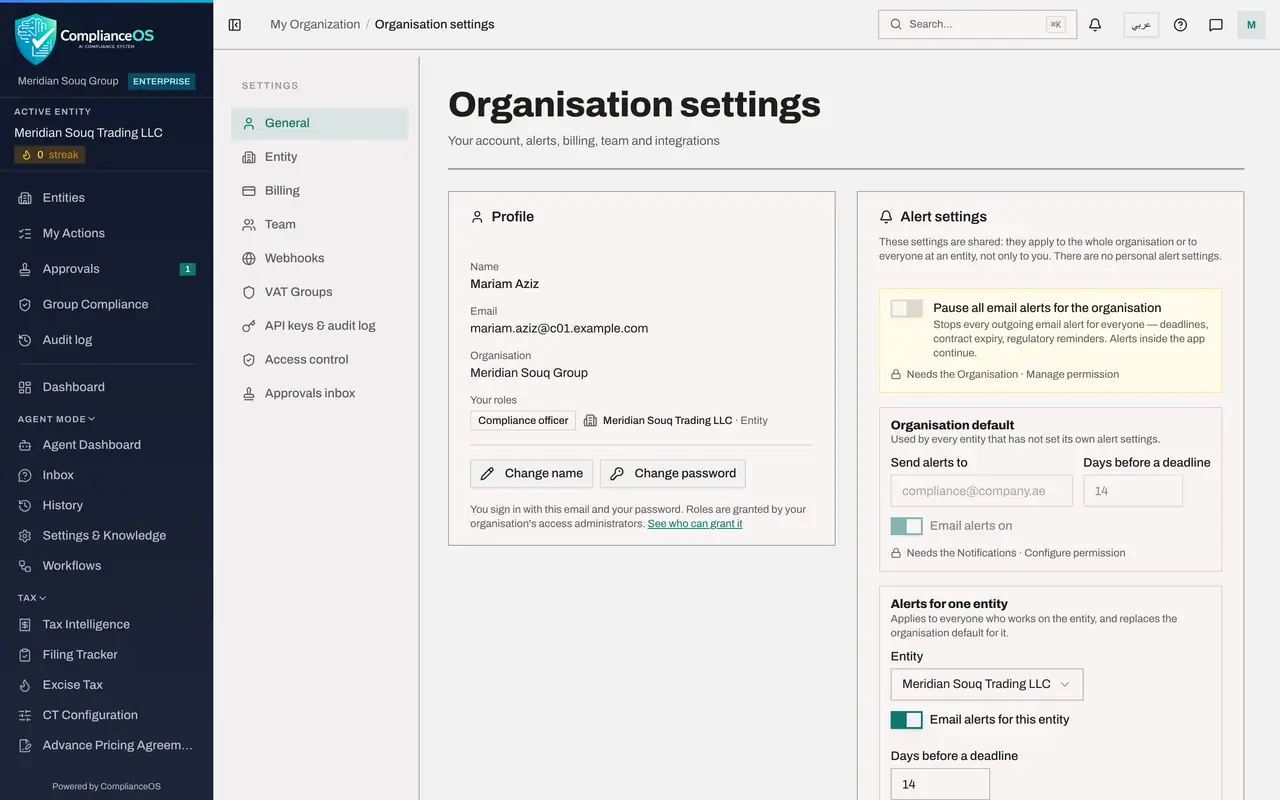Go to My Organization breadcrumb

tap(315, 25)
